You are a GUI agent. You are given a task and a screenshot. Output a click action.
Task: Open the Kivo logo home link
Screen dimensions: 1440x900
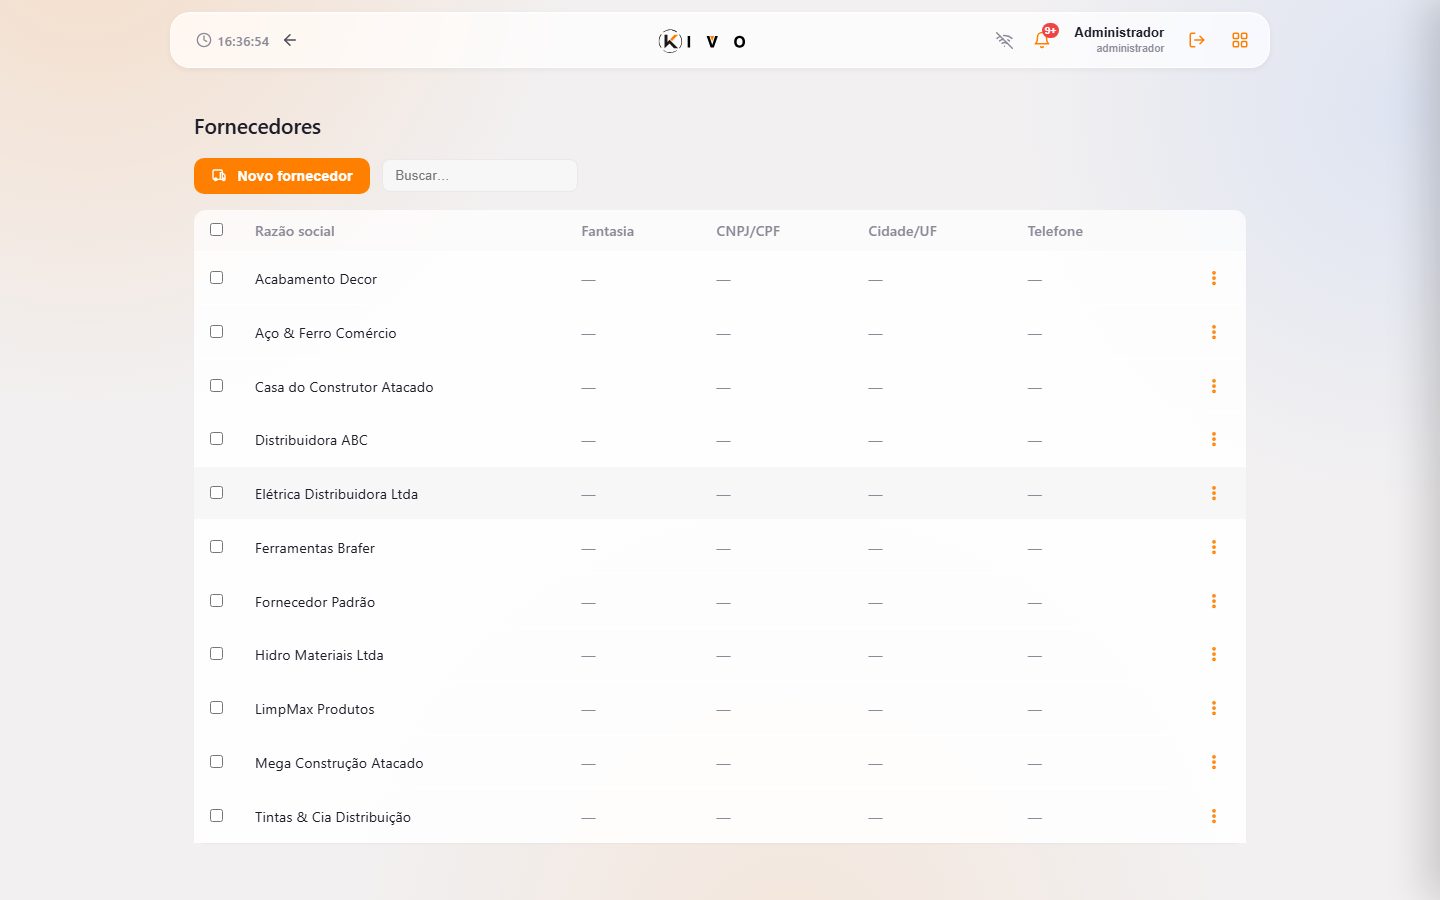tap(702, 41)
